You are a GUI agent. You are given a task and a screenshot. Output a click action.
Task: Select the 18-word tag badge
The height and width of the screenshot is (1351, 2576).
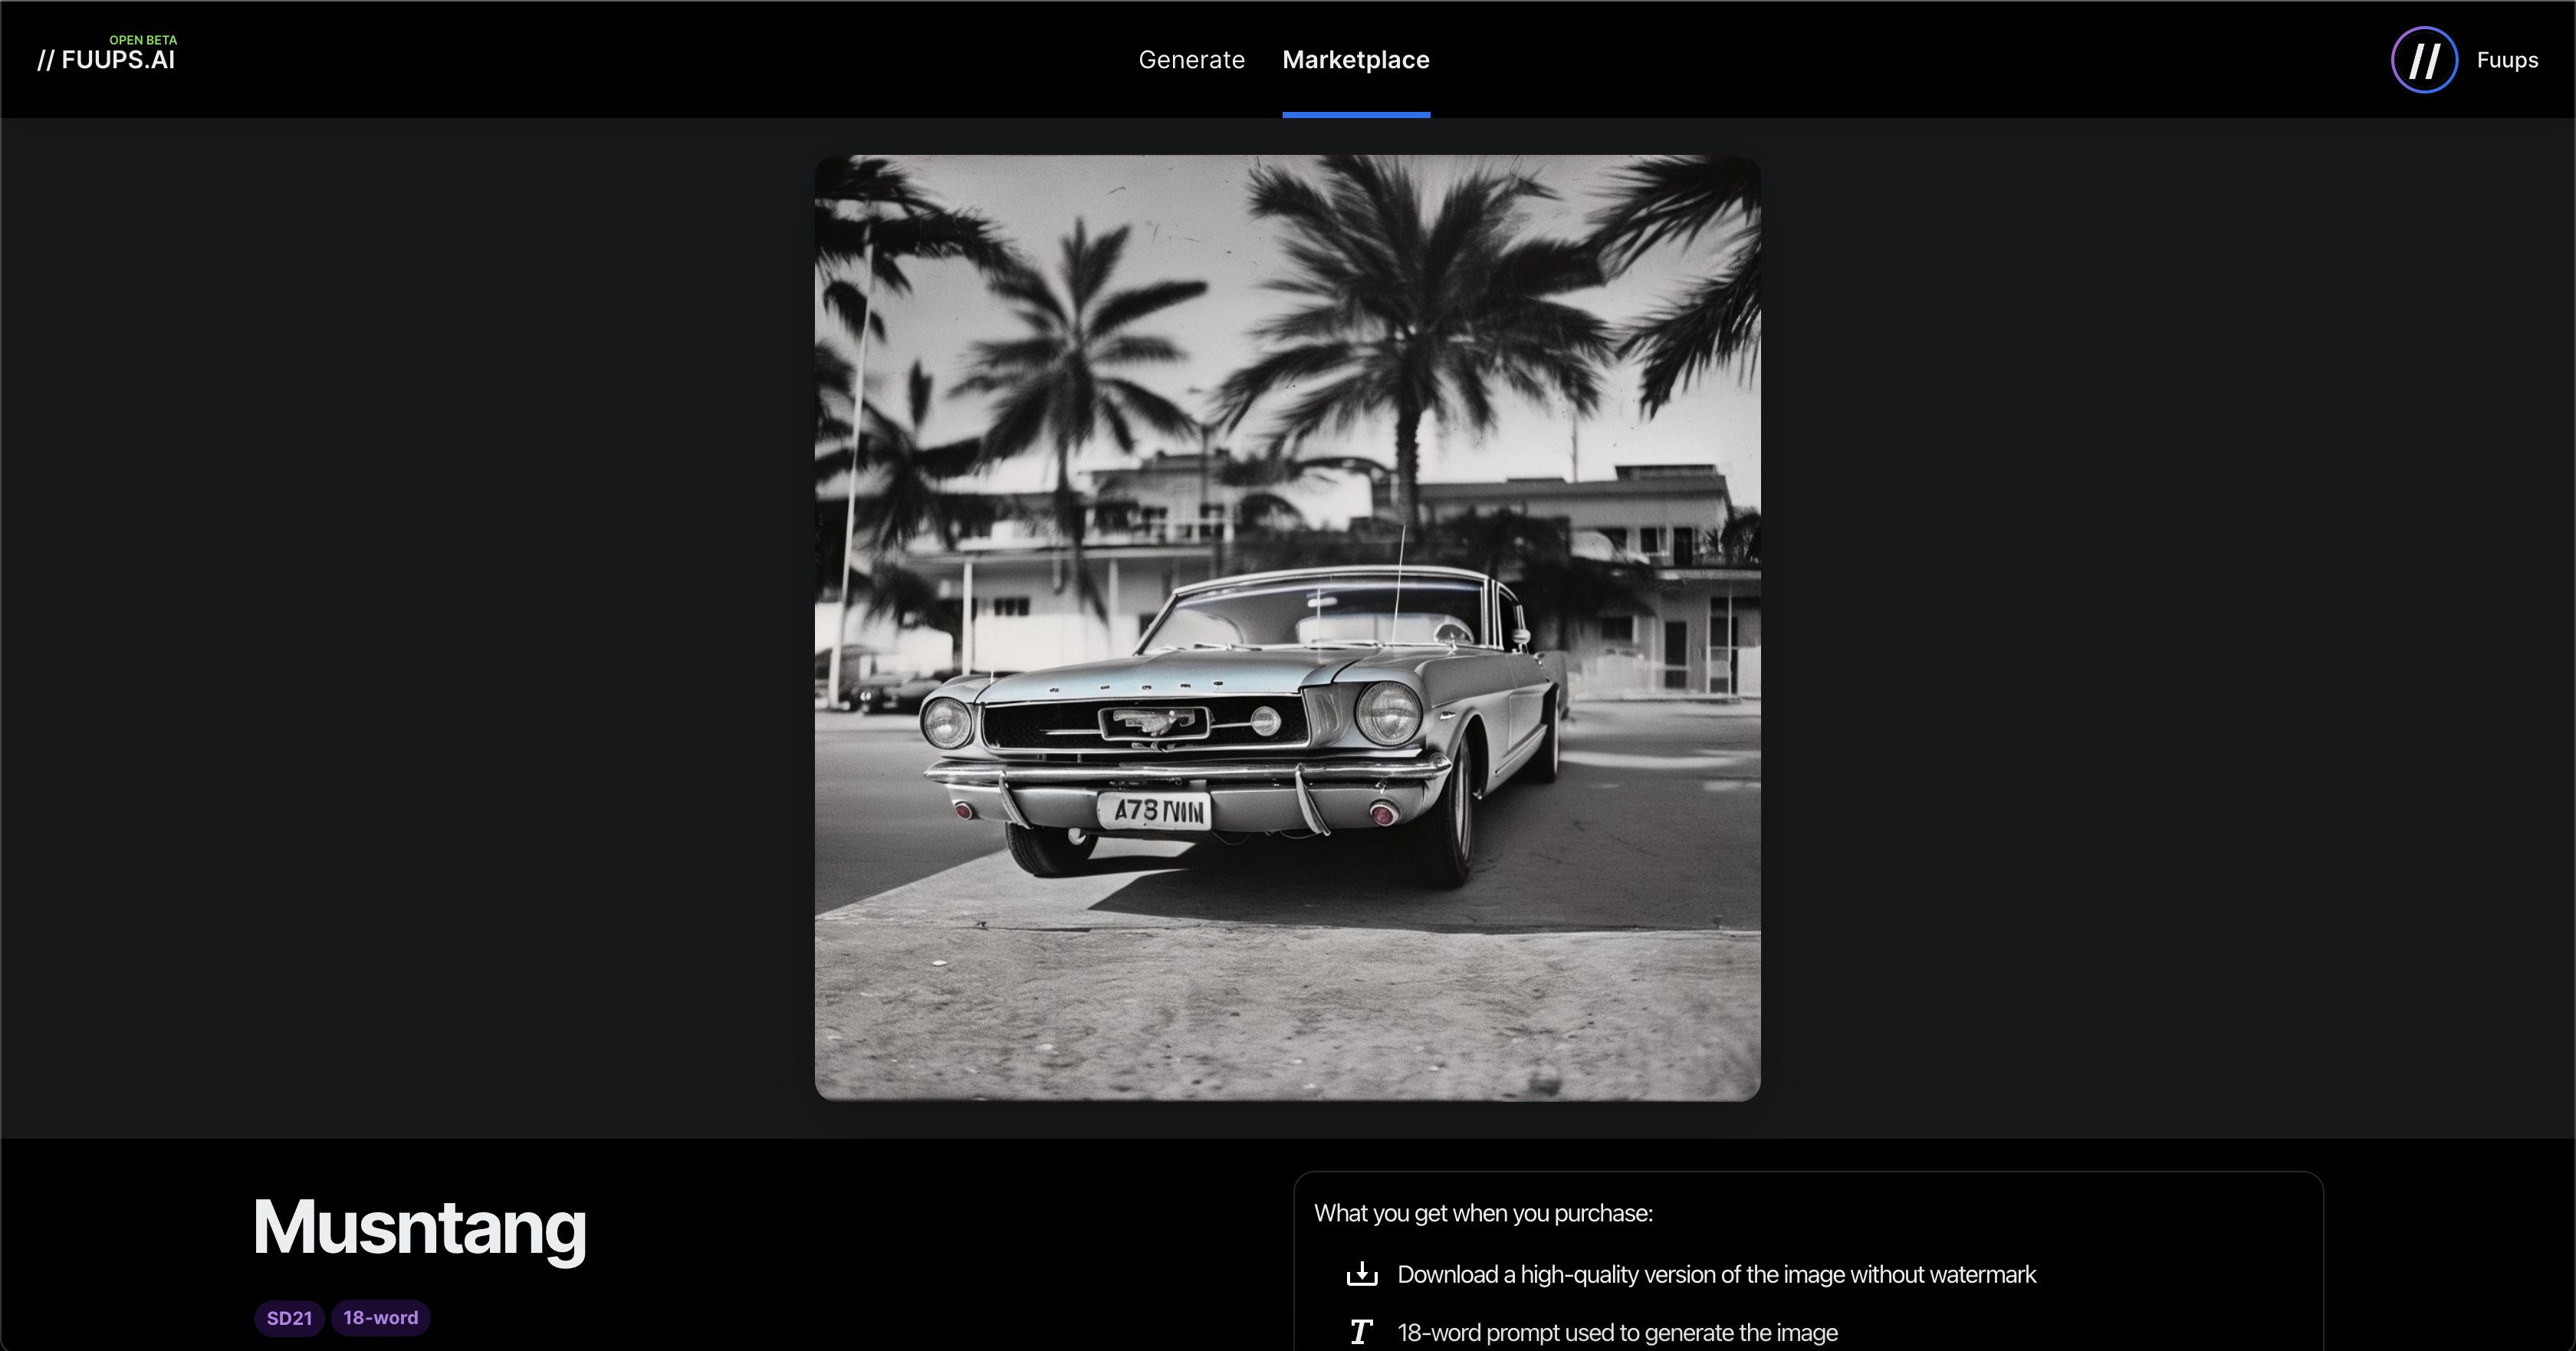click(380, 1318)
